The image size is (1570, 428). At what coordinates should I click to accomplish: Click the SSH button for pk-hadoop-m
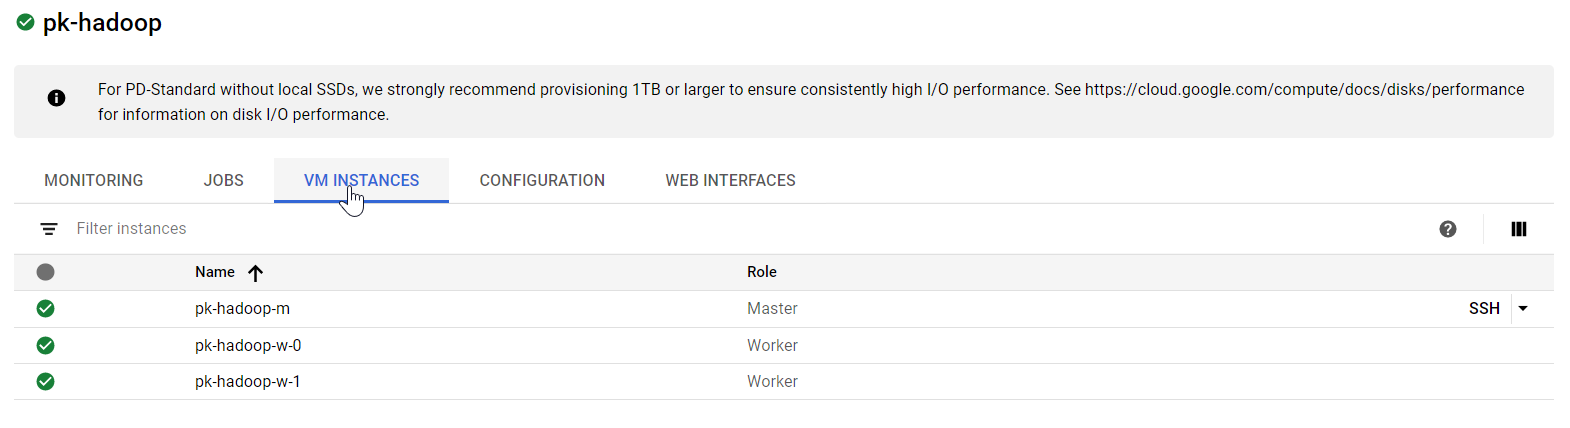[x=1484, y=308]
